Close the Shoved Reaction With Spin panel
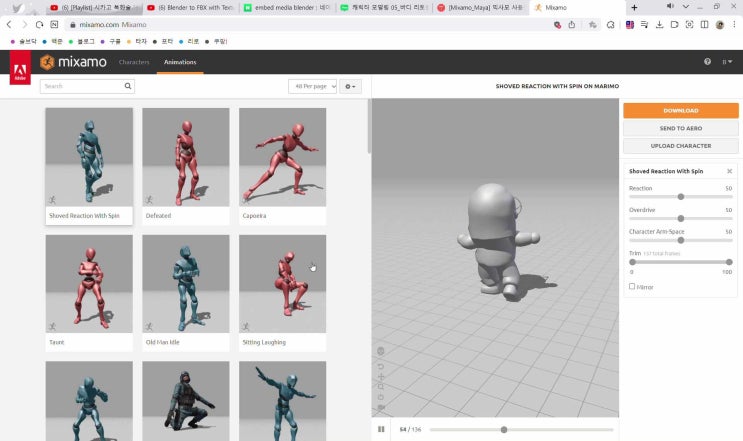Image resolution: width=743 pixels, height=441 pixels. [729, 171]
